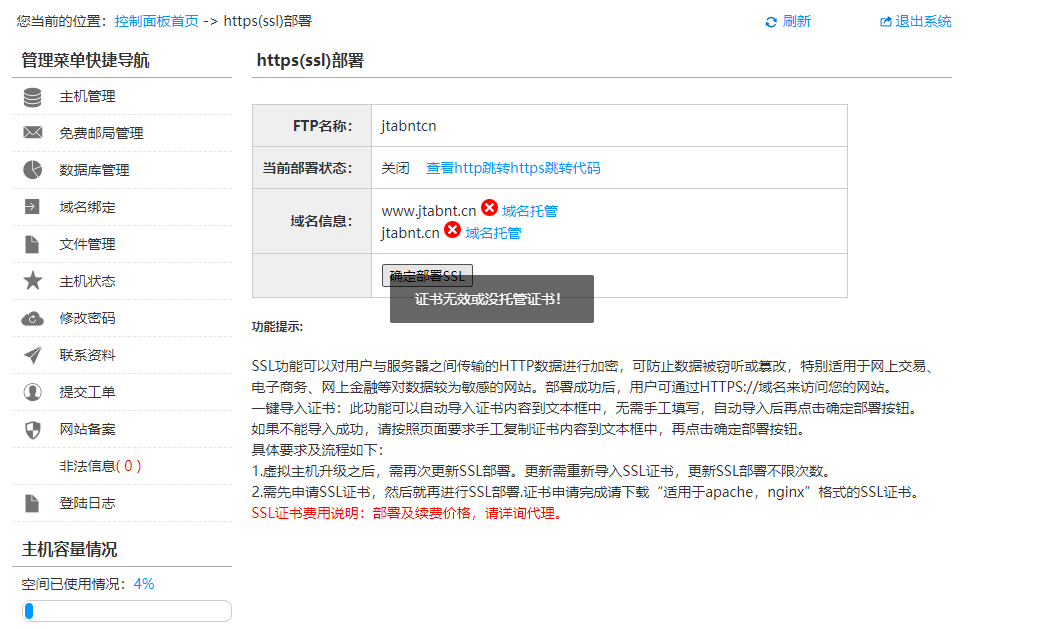Click 域名托管 link for www.jtabnt.cn
The image size is (1054, 629).
tap(530, 211)
